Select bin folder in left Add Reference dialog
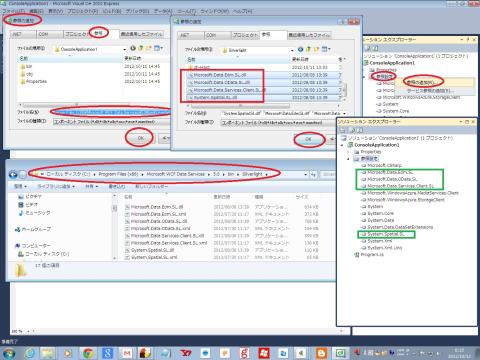 [26, 66]
